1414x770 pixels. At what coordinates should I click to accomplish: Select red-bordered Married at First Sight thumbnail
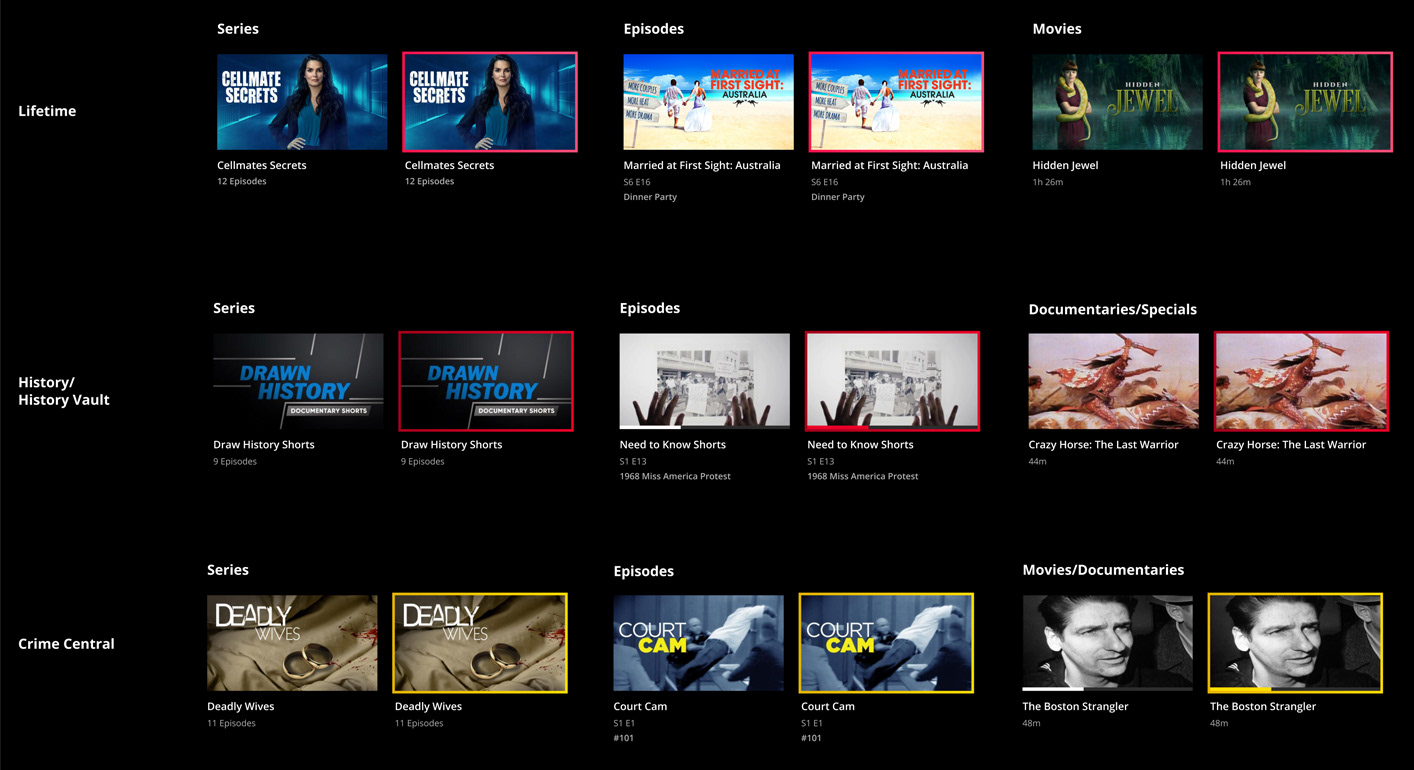click(896, 102)
